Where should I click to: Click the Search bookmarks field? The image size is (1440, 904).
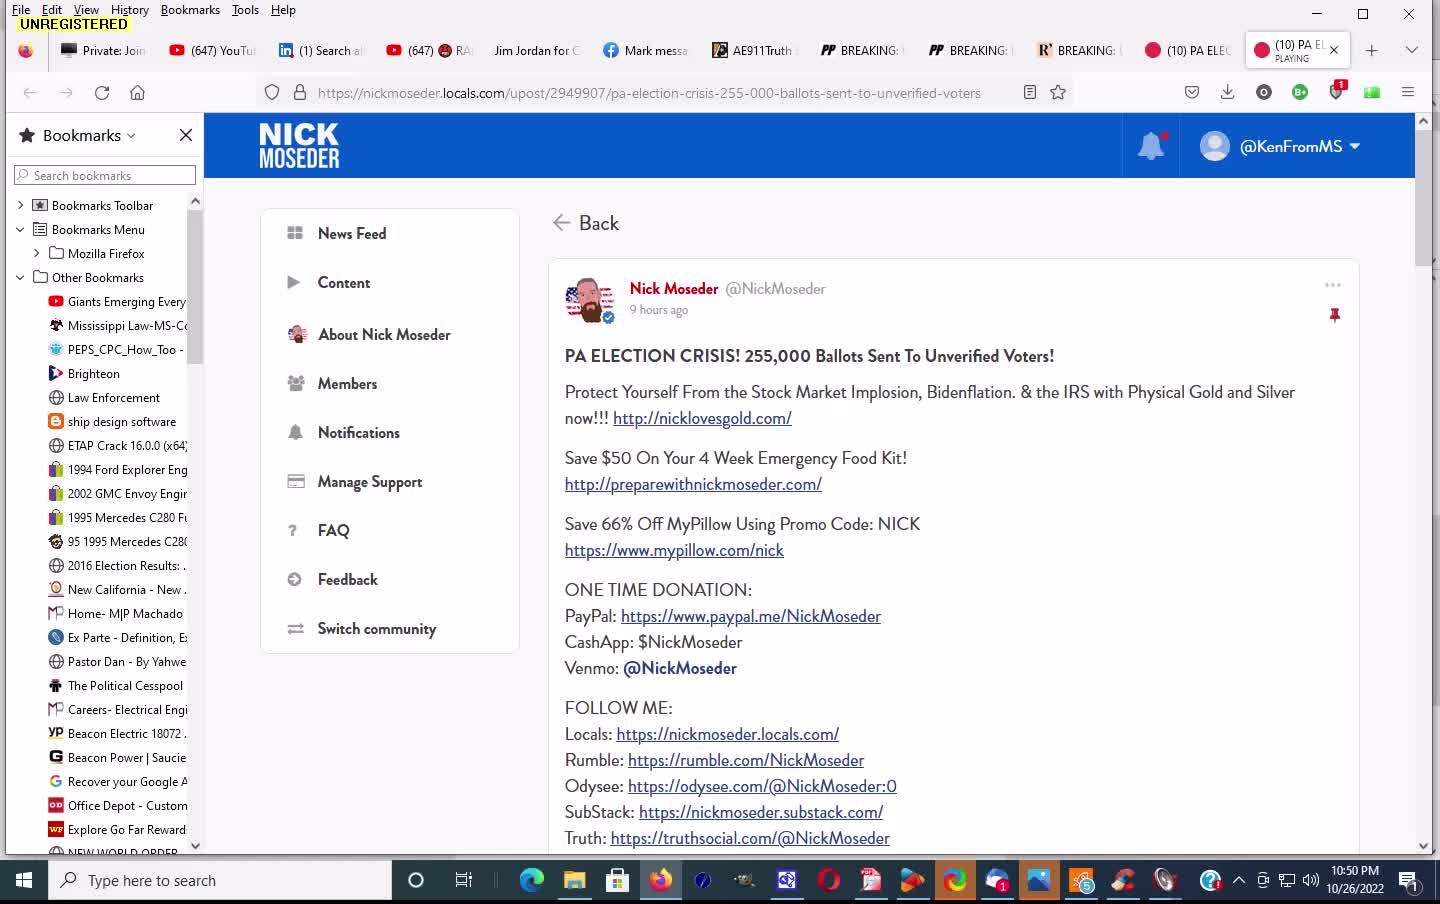[105, 175]
